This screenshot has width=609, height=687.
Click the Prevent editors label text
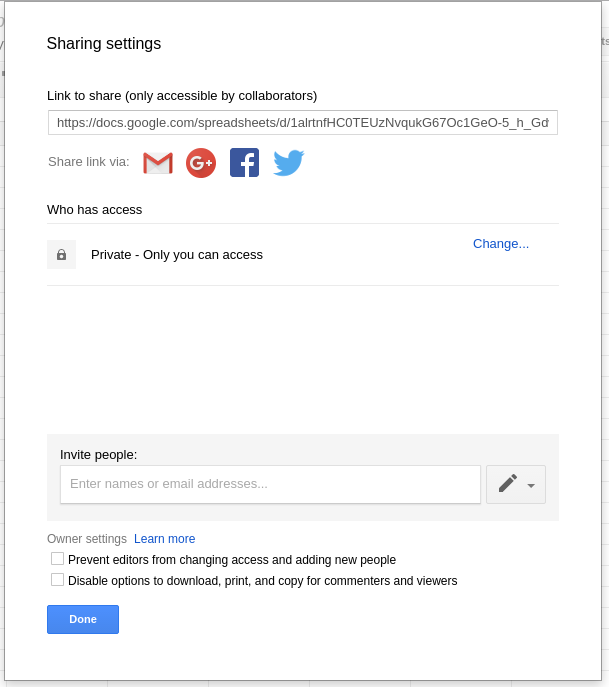point(232,560)
